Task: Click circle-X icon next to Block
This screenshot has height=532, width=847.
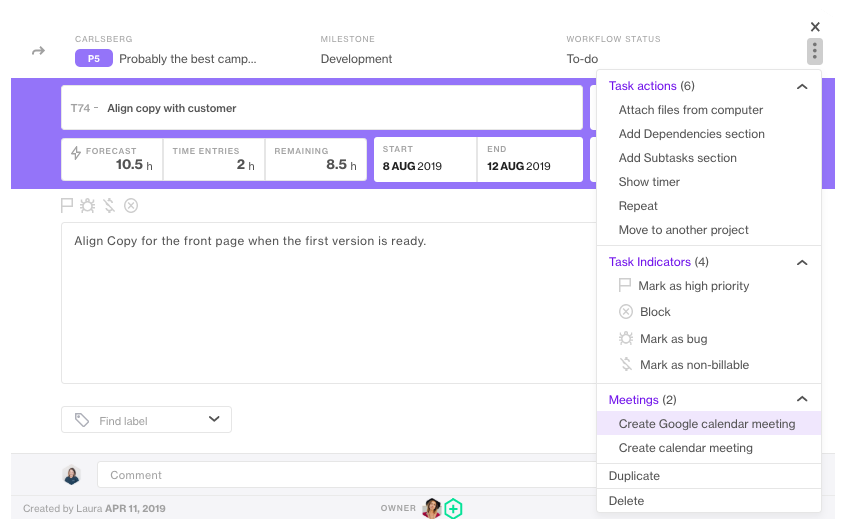Action: pos(626,312)
